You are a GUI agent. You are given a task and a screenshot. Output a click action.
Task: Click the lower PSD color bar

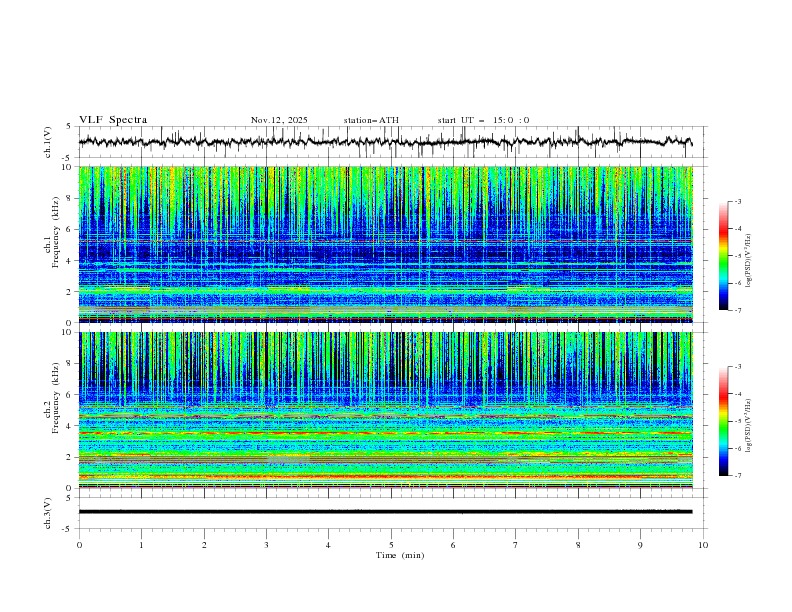click(723, 421)
